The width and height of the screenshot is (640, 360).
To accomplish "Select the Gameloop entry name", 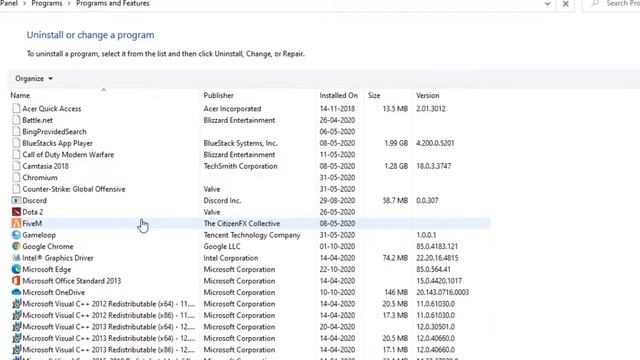I will click(x=39, y=235).
